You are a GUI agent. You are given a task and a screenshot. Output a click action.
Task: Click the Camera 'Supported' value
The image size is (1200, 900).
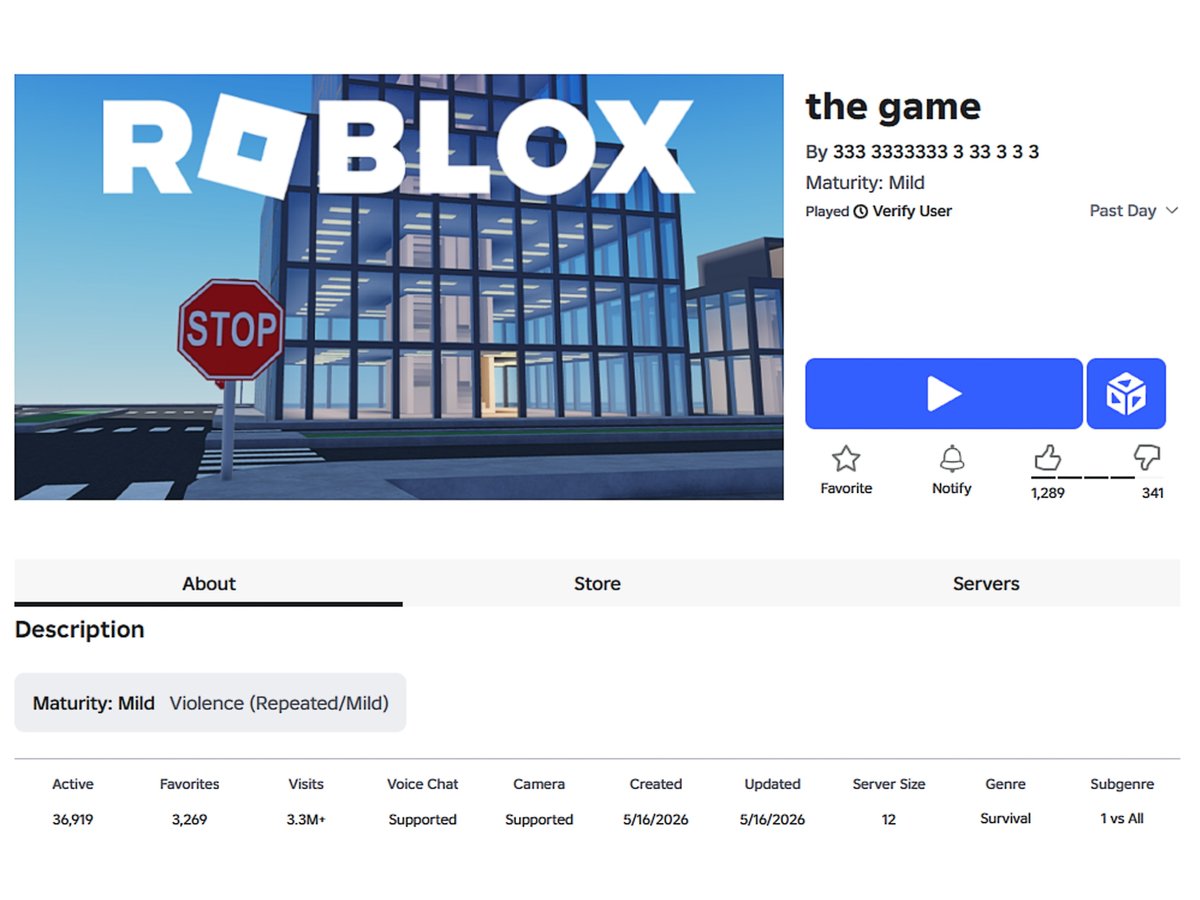[539, 819]
